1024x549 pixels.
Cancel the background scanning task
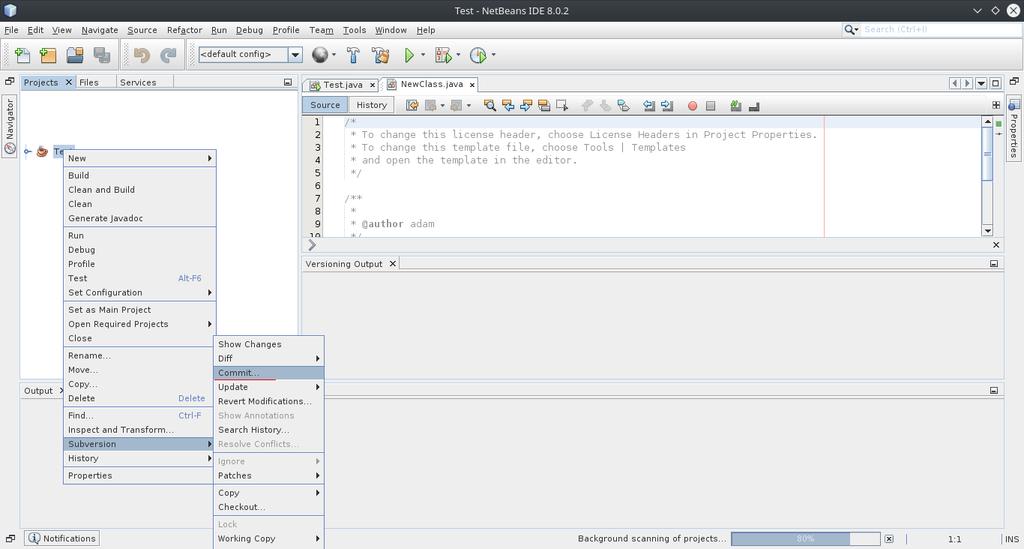point(889,539)
